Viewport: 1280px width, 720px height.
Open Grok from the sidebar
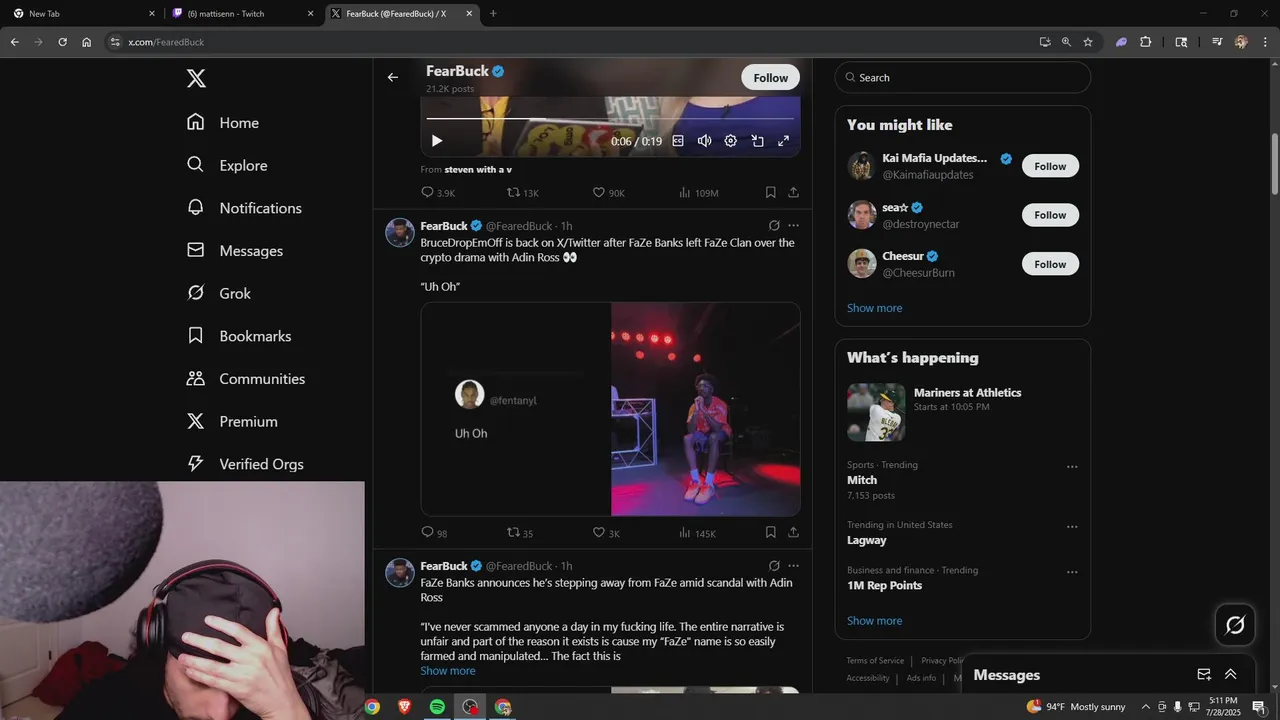218,294
